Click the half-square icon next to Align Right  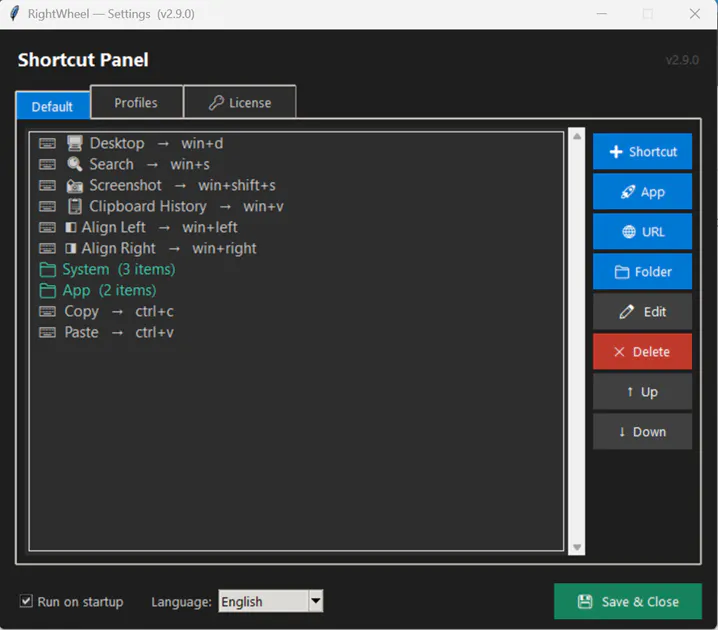click(71, 249)
